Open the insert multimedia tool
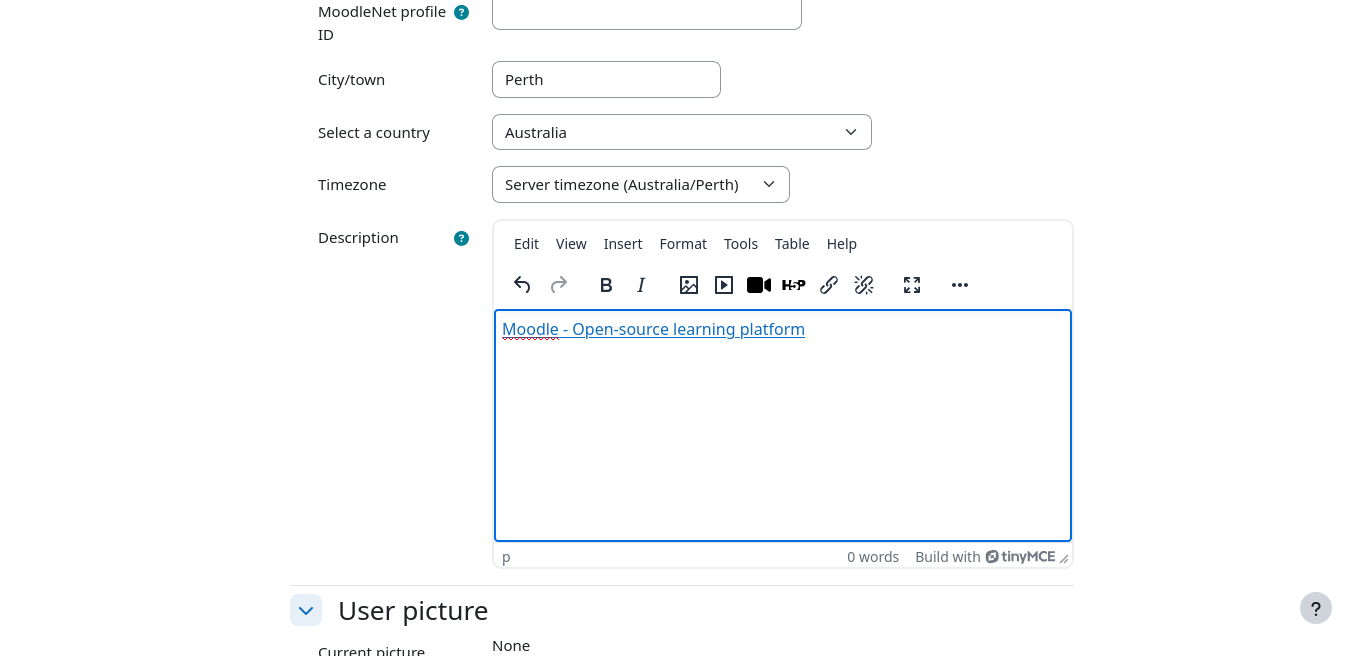Screen dimensions: 1364x656 (724, 285)
